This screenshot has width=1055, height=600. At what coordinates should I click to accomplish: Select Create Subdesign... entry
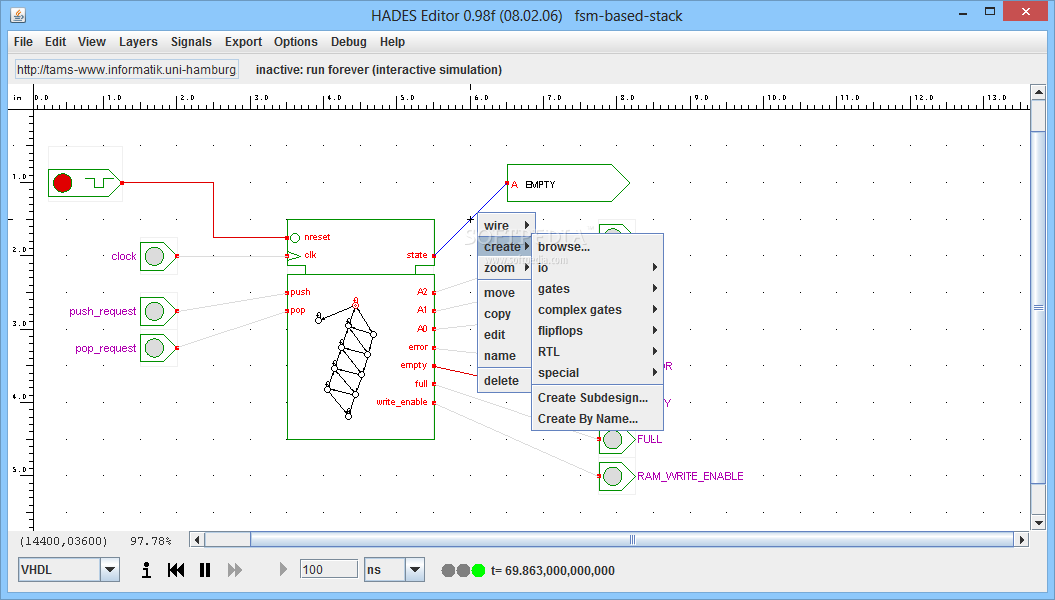coord(597,398)
